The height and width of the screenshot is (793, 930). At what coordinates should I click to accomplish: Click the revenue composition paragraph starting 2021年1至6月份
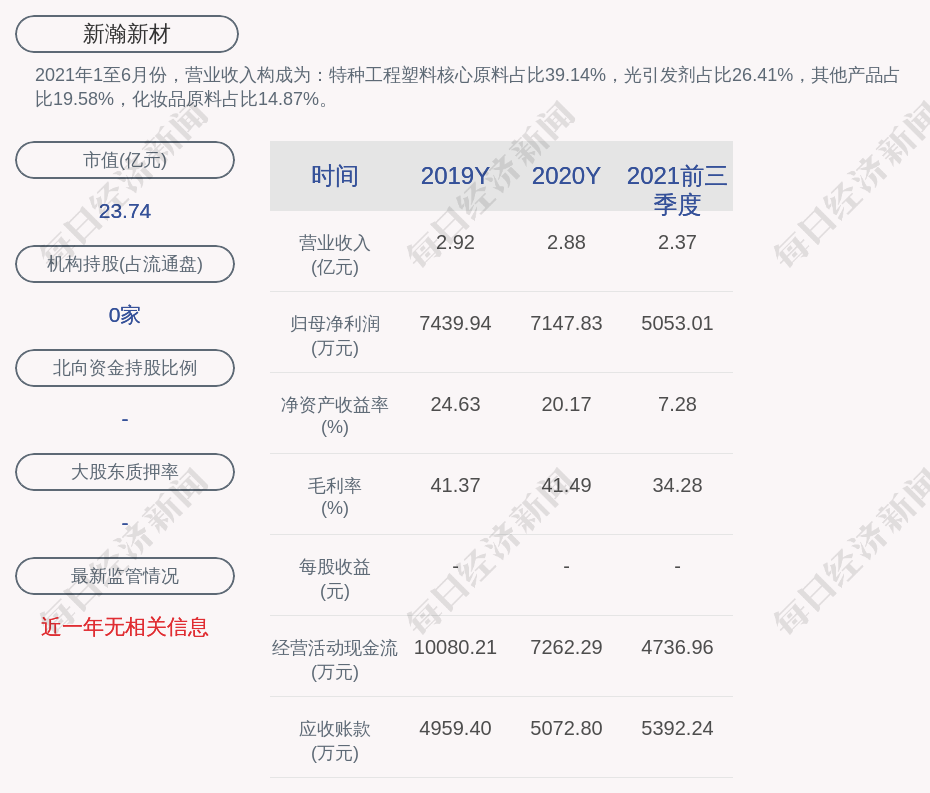[x=467, y=87]
